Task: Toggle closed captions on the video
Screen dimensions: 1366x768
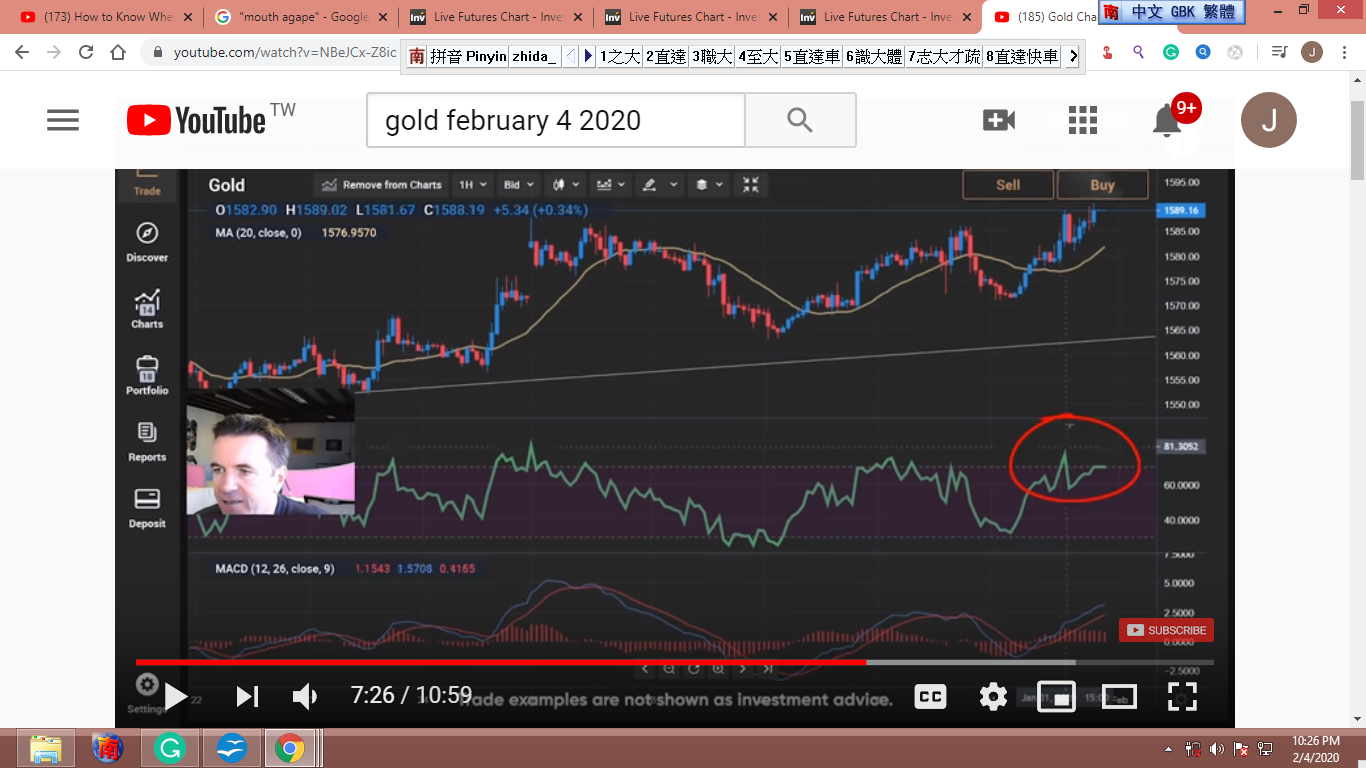Action: [x=930, y=697]
